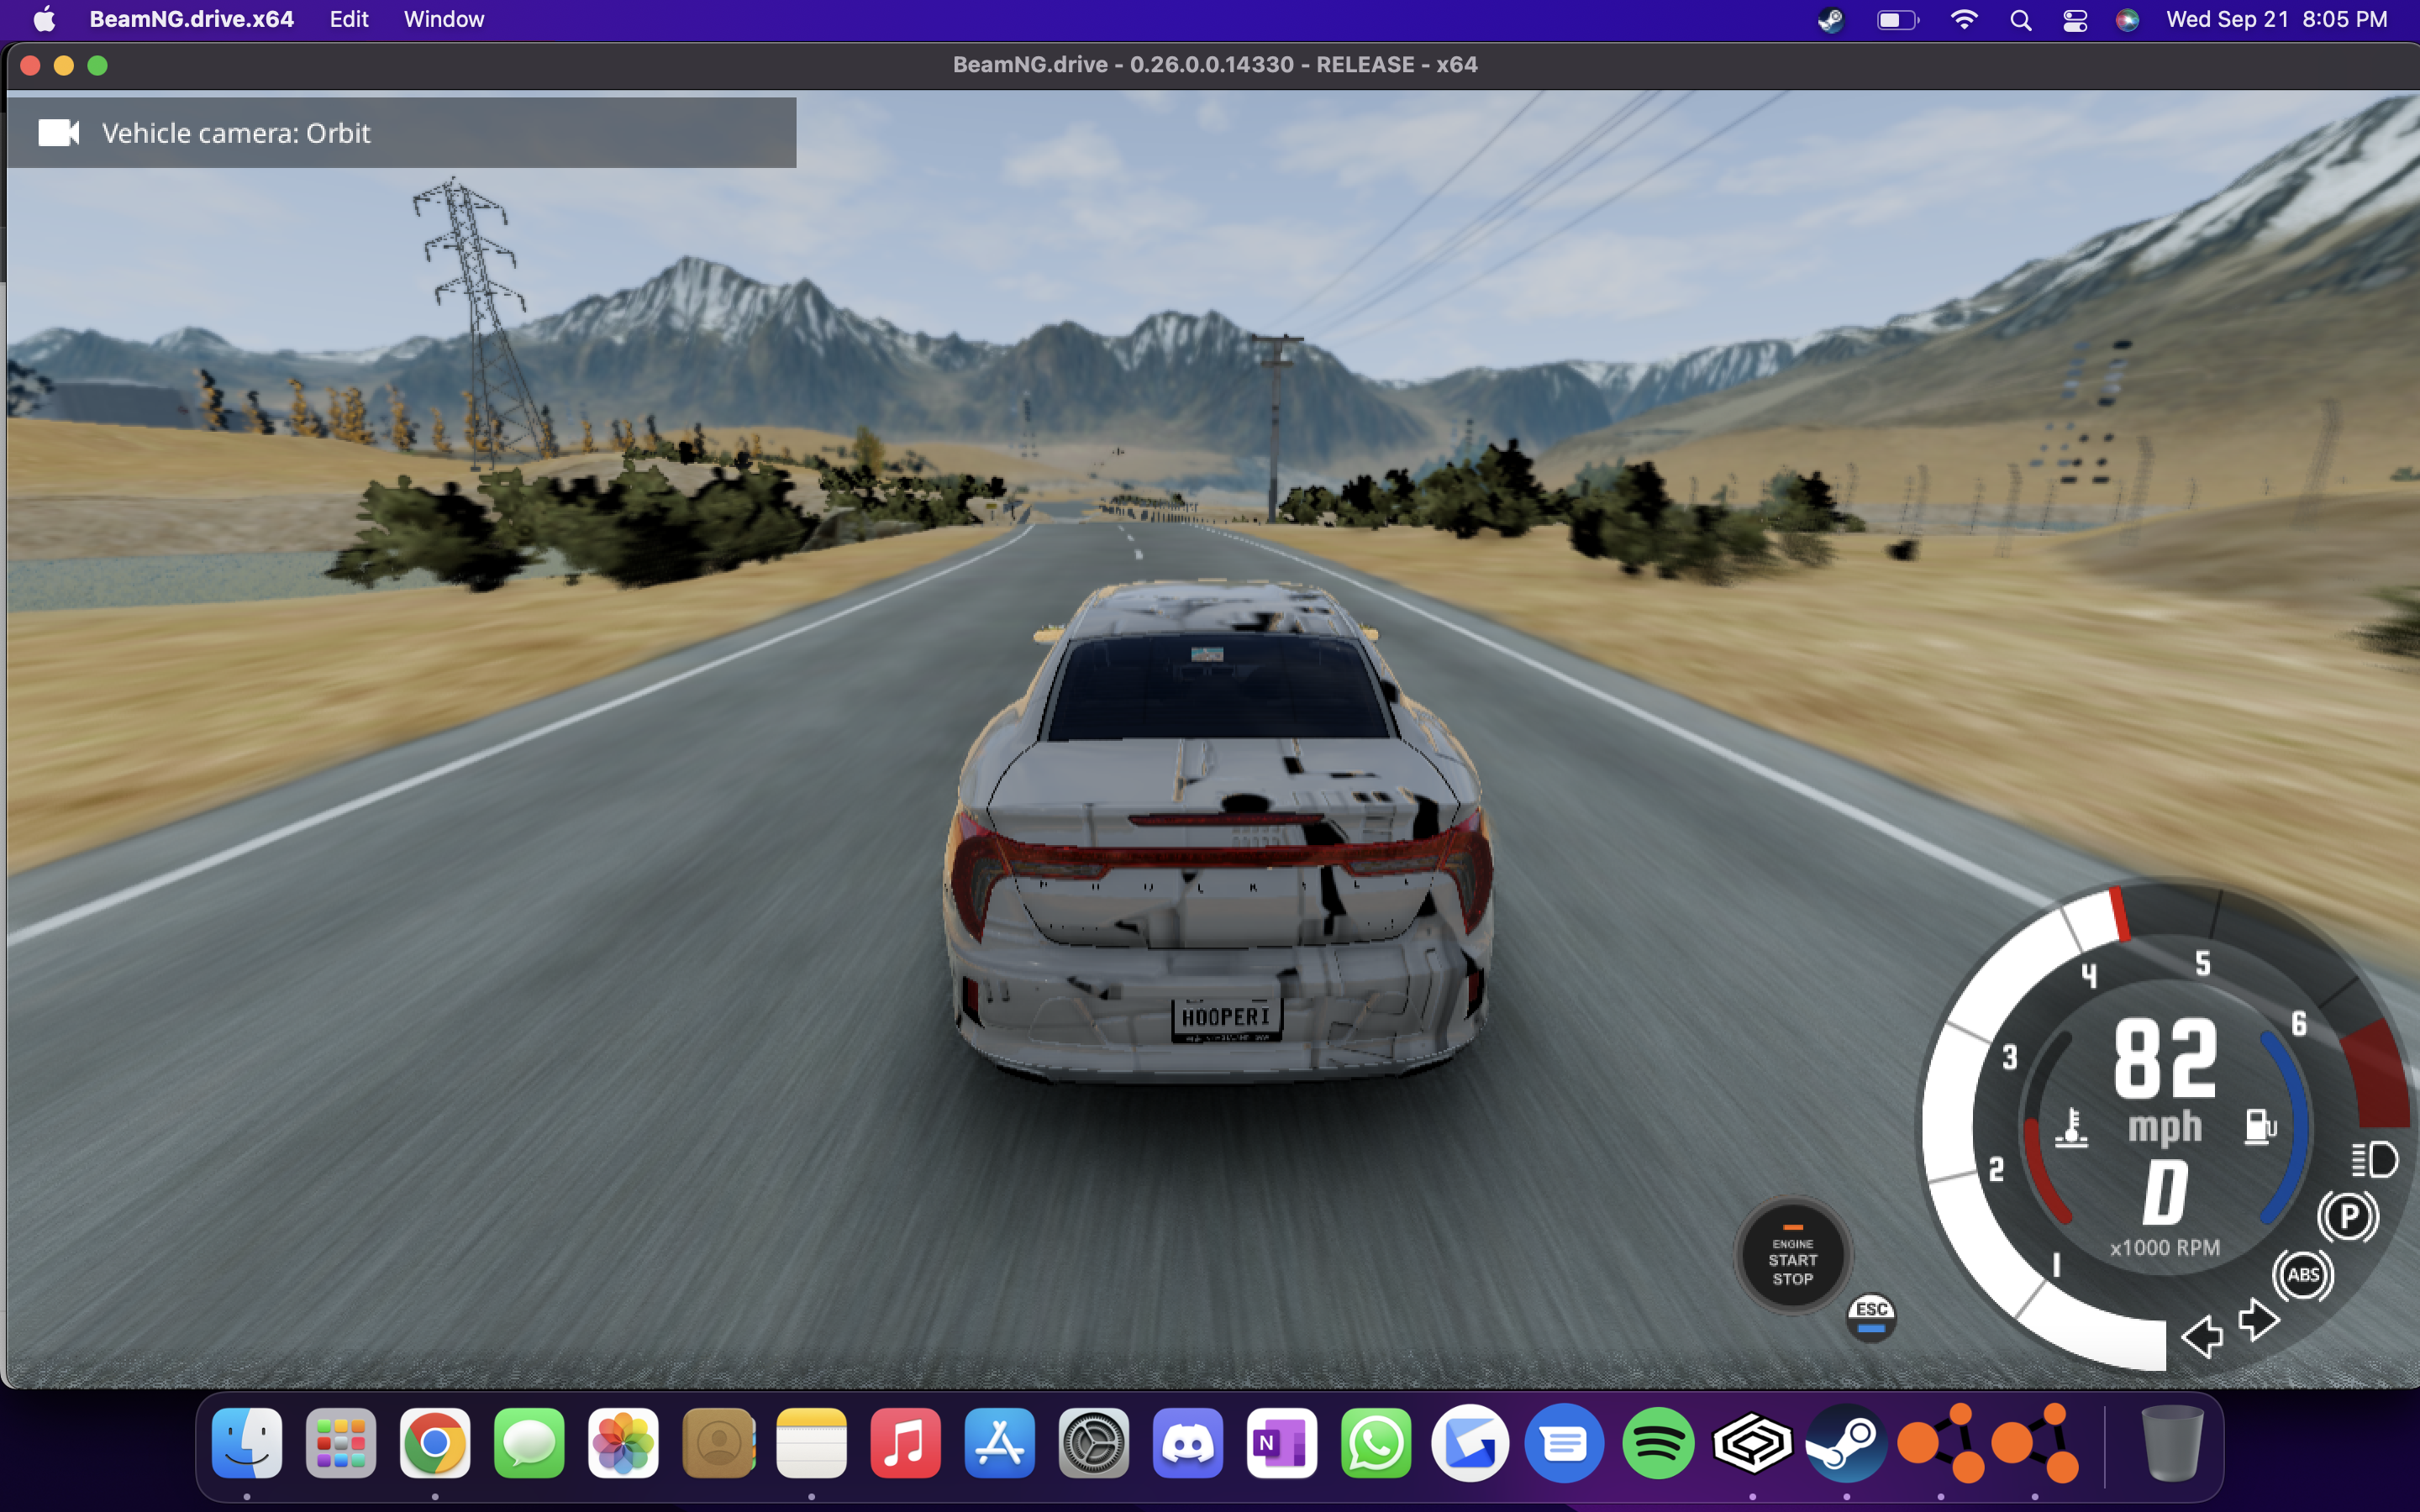Image resolution: width=2420 pixels, height=1512 pixels.
Task: Open OneNote from the dock
Action: click(1281, 1443)
